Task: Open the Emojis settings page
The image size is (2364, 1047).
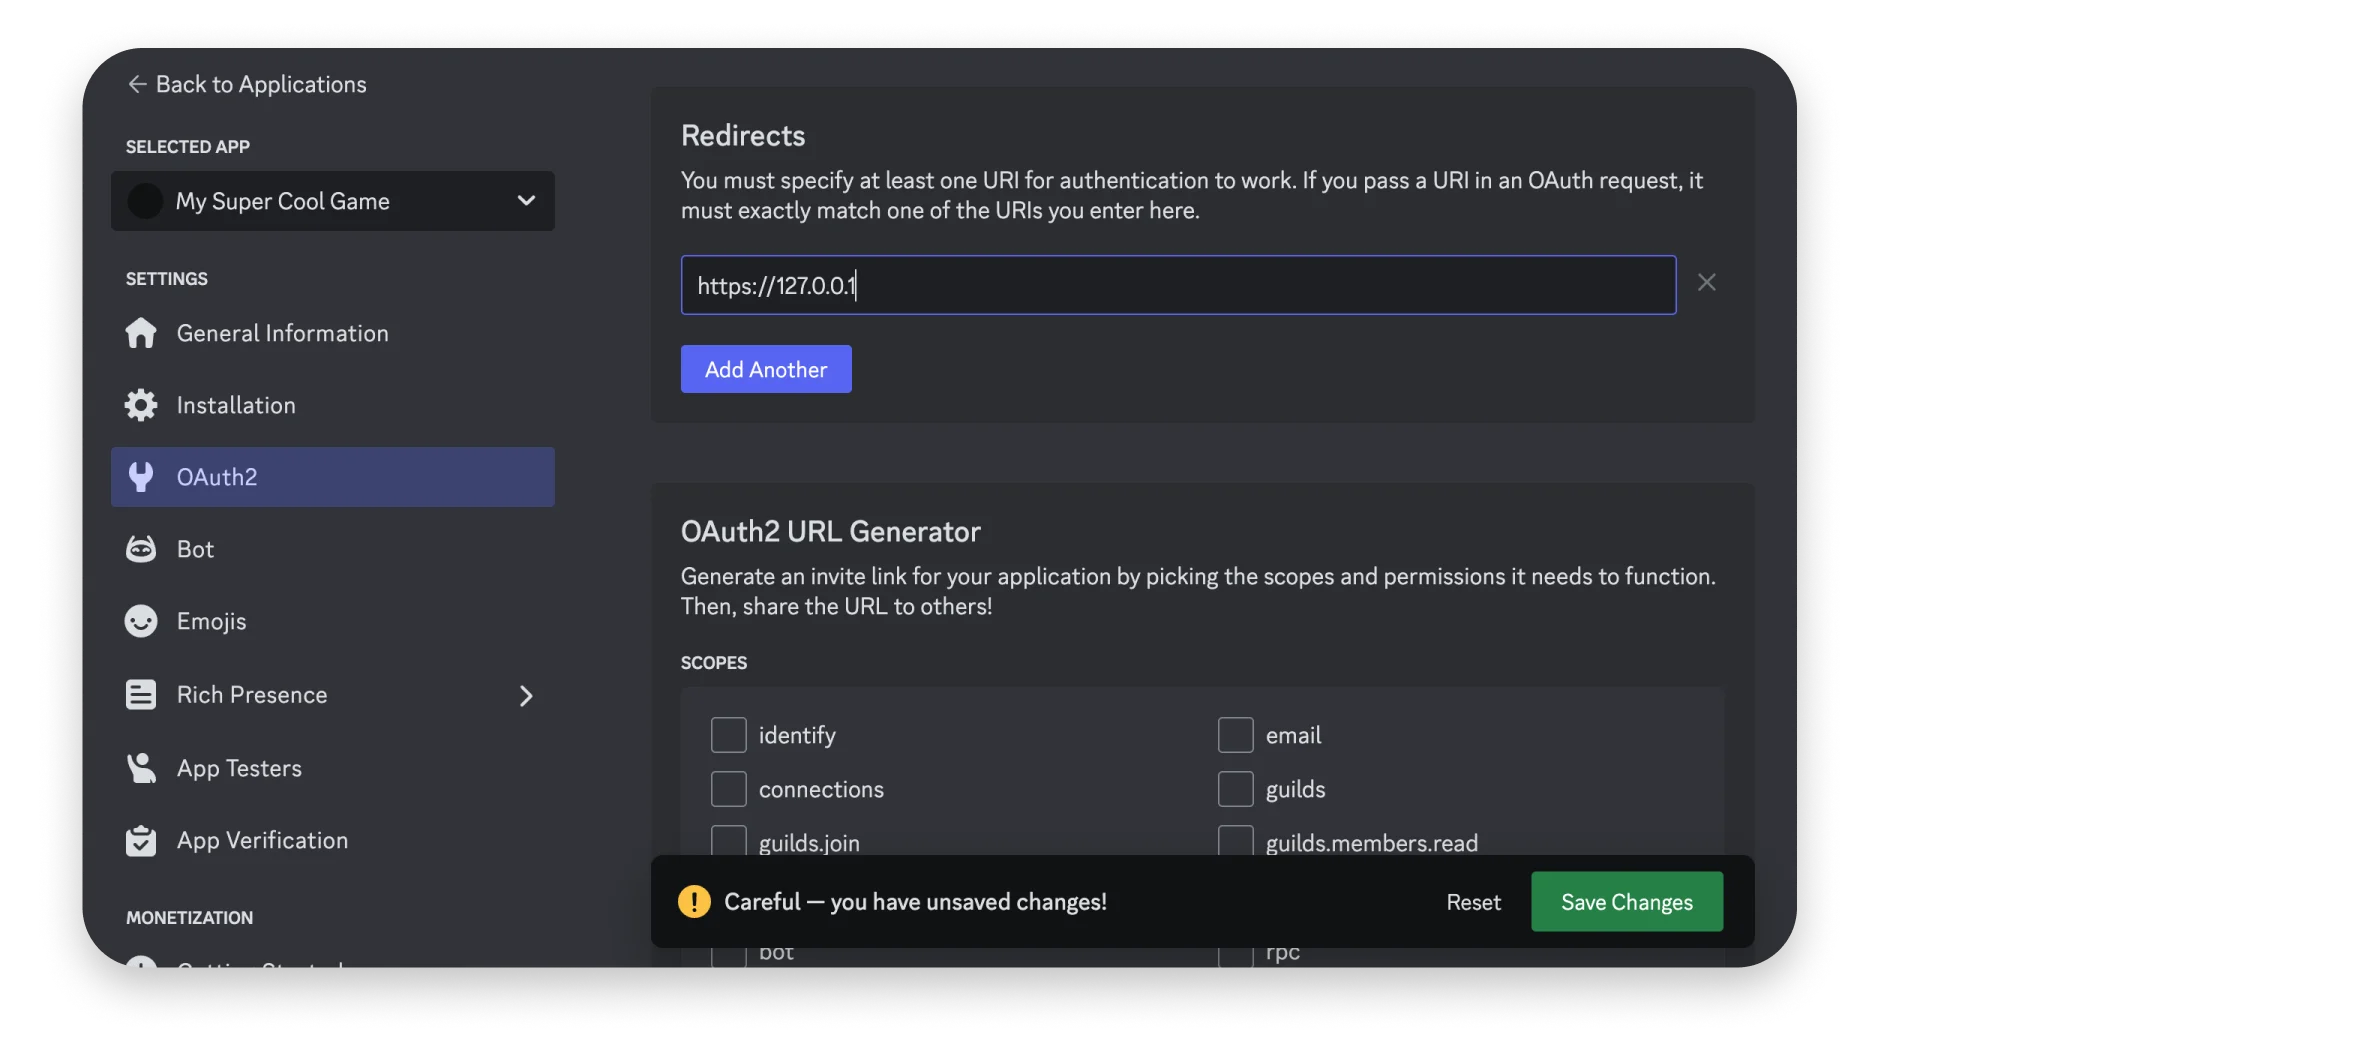Action: coord(333,621)
